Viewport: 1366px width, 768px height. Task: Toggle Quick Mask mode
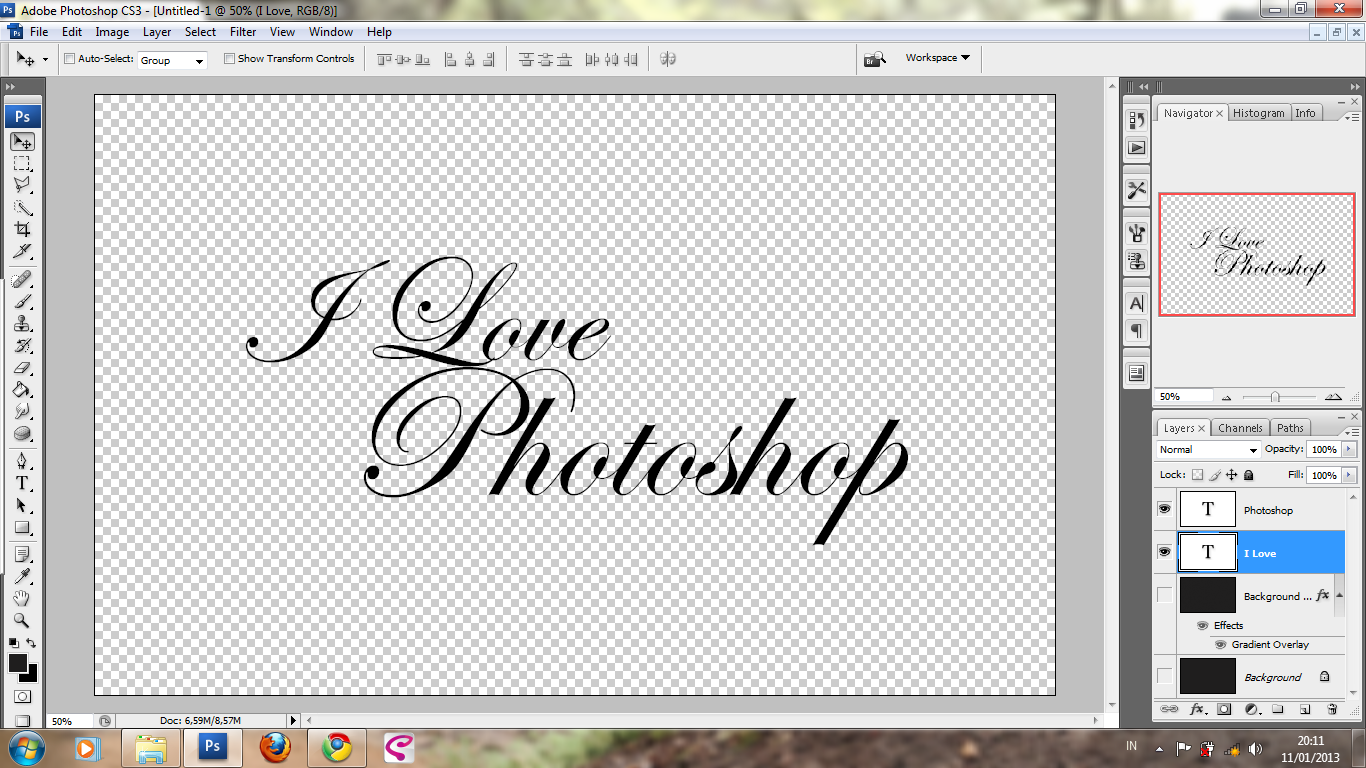click(22, 696)
